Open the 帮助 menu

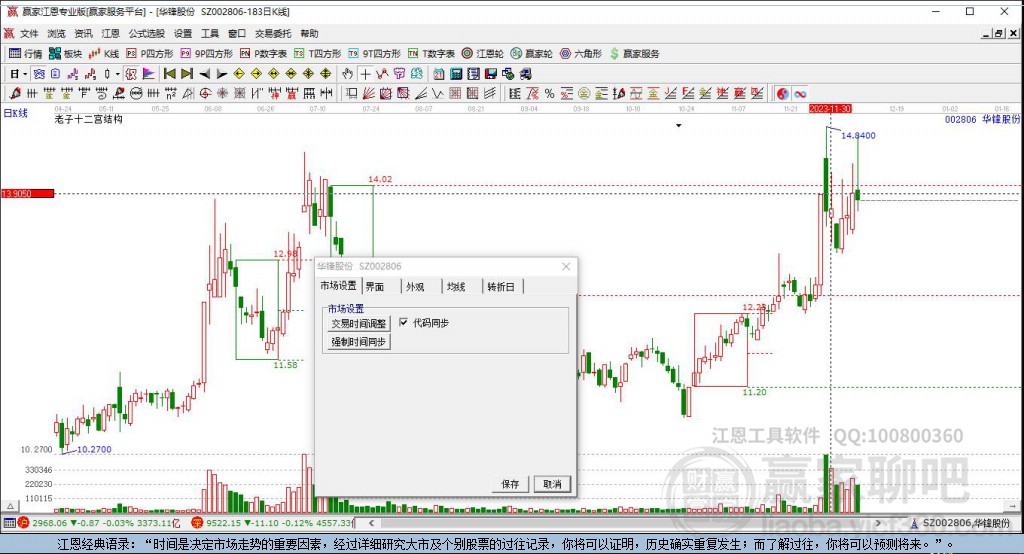[309, 33]
